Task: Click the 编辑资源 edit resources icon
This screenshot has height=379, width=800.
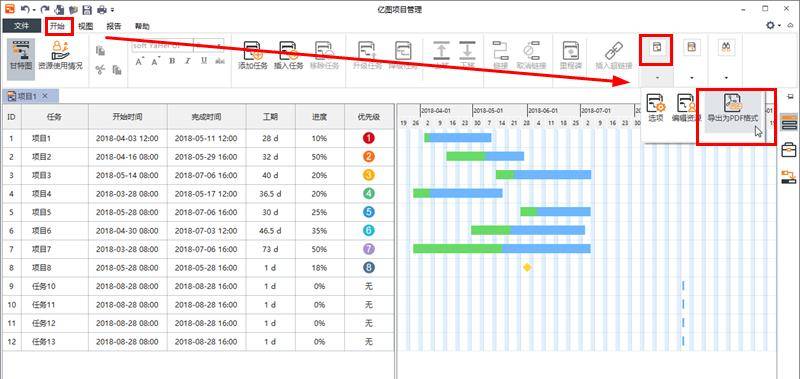Action: [687, 109]
